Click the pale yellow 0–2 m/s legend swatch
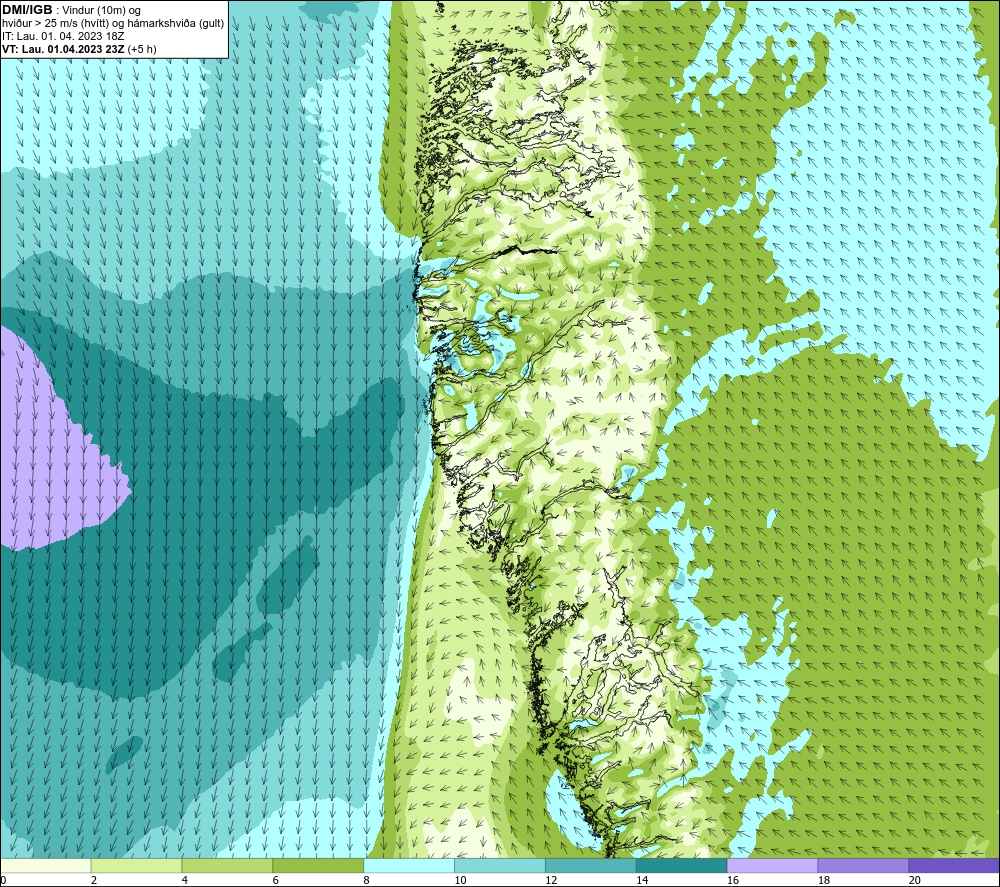The image size is (1000, 887). 46,866
